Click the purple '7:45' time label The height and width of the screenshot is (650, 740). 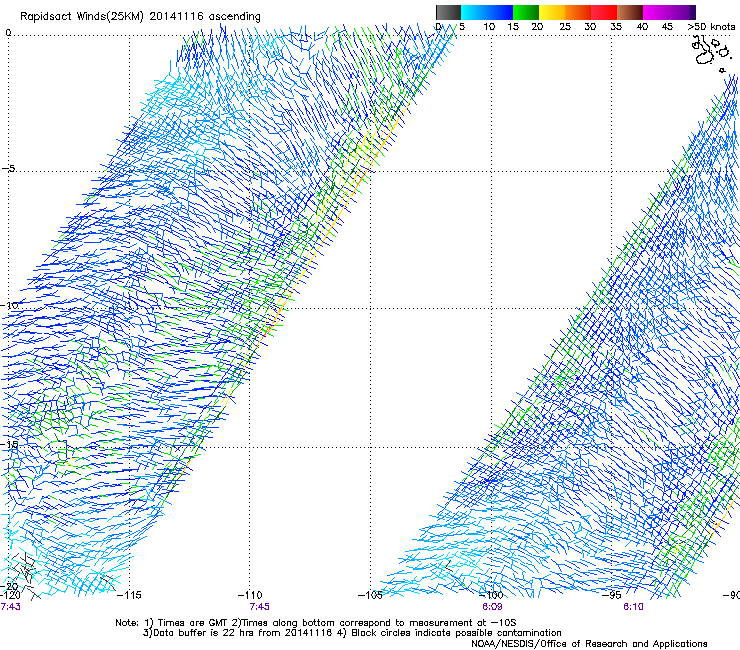coord(259,607)
